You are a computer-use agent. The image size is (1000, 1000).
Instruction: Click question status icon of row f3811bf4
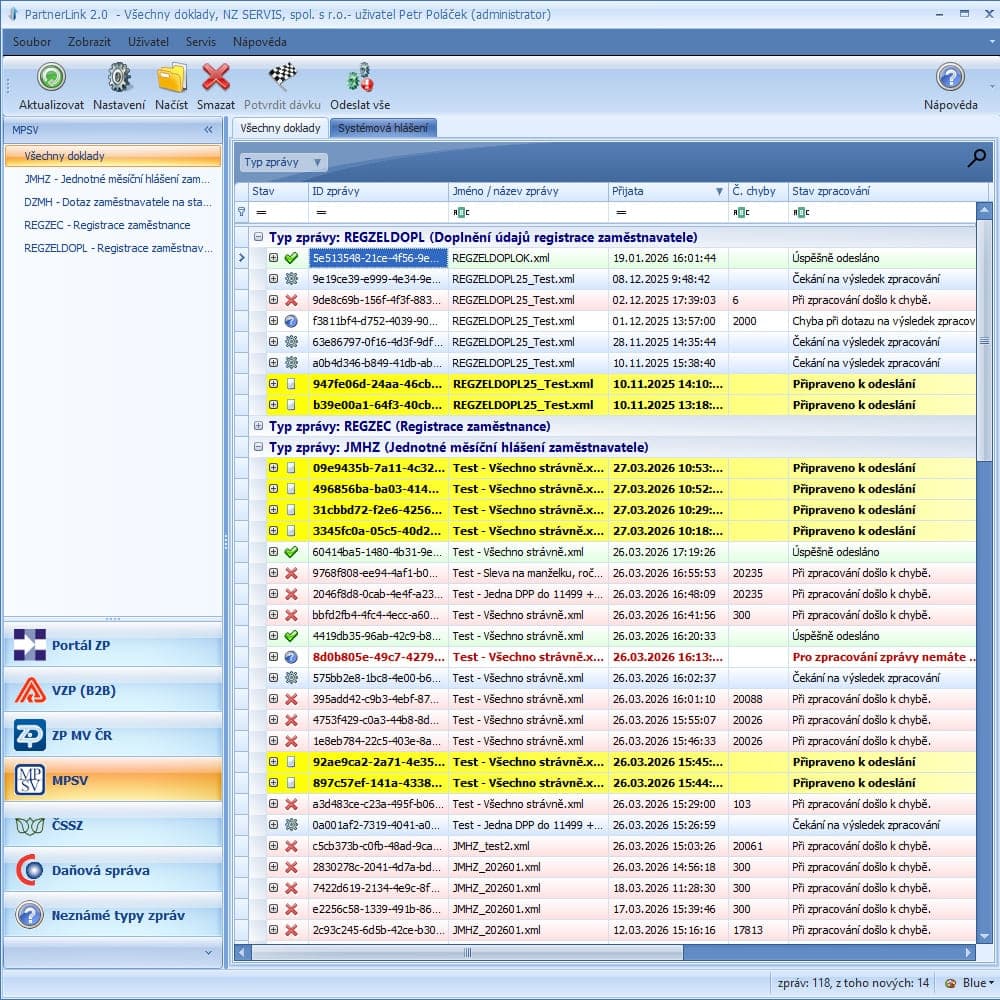[291, 321]
